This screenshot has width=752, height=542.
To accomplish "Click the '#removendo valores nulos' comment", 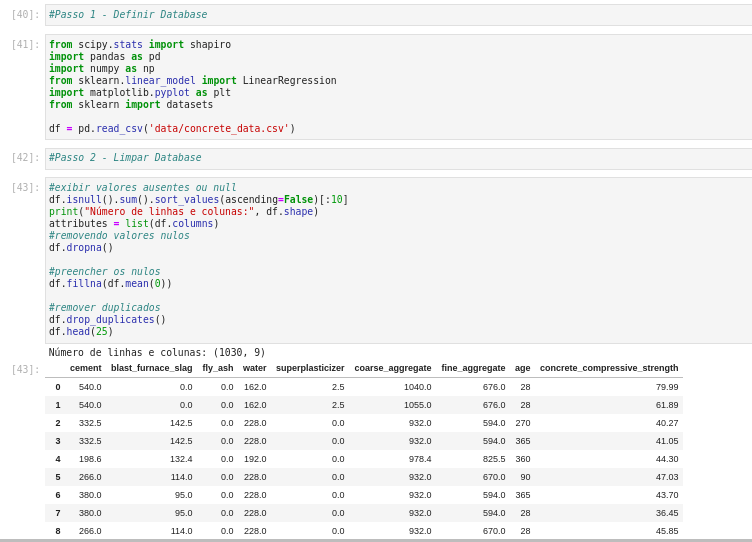I will (119, 236).
